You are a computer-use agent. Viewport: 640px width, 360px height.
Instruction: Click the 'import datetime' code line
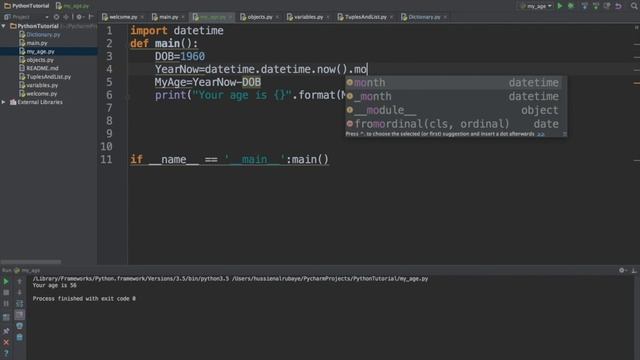tap(177, 31)
